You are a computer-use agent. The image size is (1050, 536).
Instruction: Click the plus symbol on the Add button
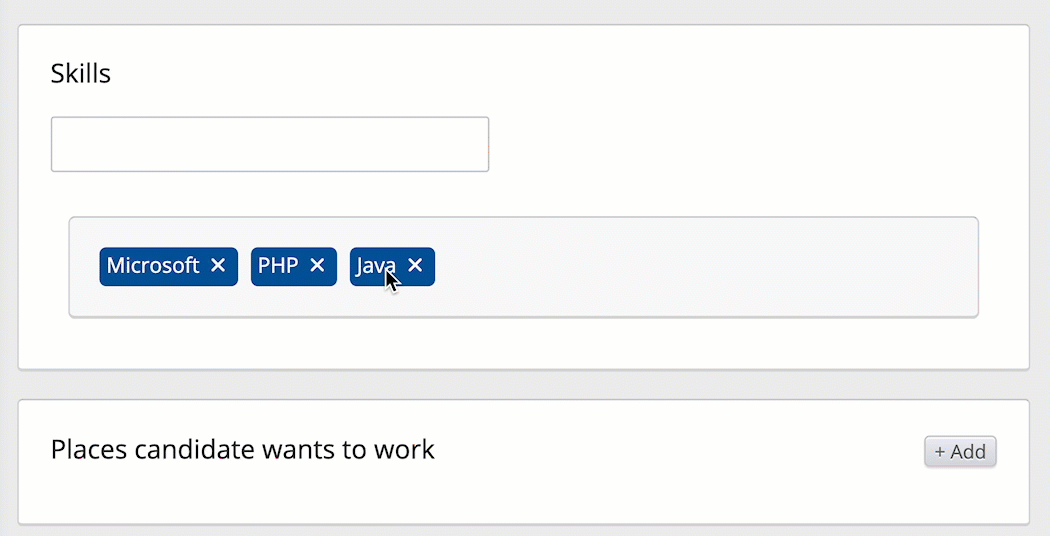tap(940, 452)
